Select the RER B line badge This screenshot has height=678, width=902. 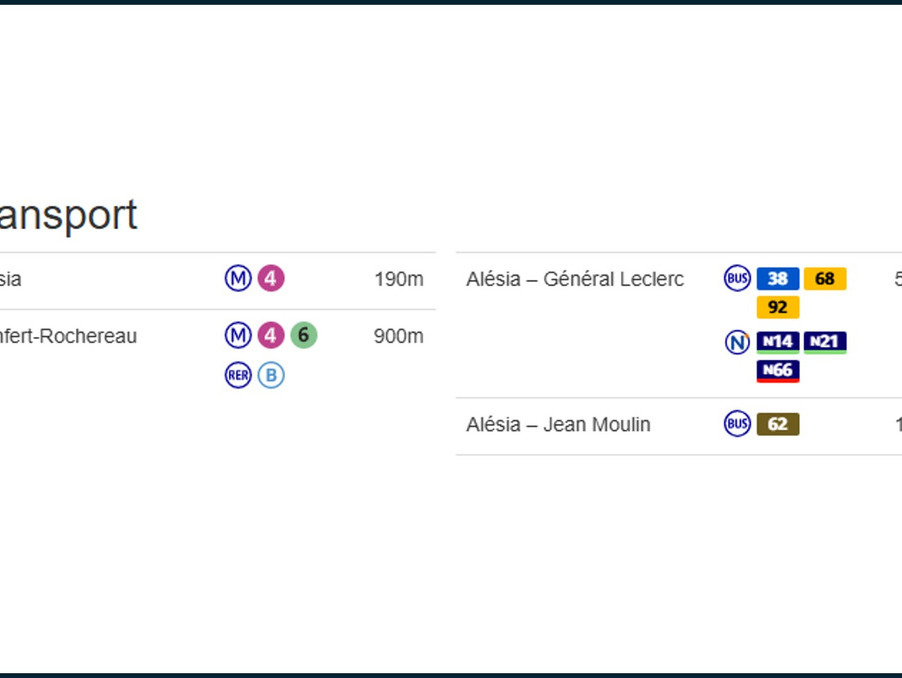pos(271,375)
